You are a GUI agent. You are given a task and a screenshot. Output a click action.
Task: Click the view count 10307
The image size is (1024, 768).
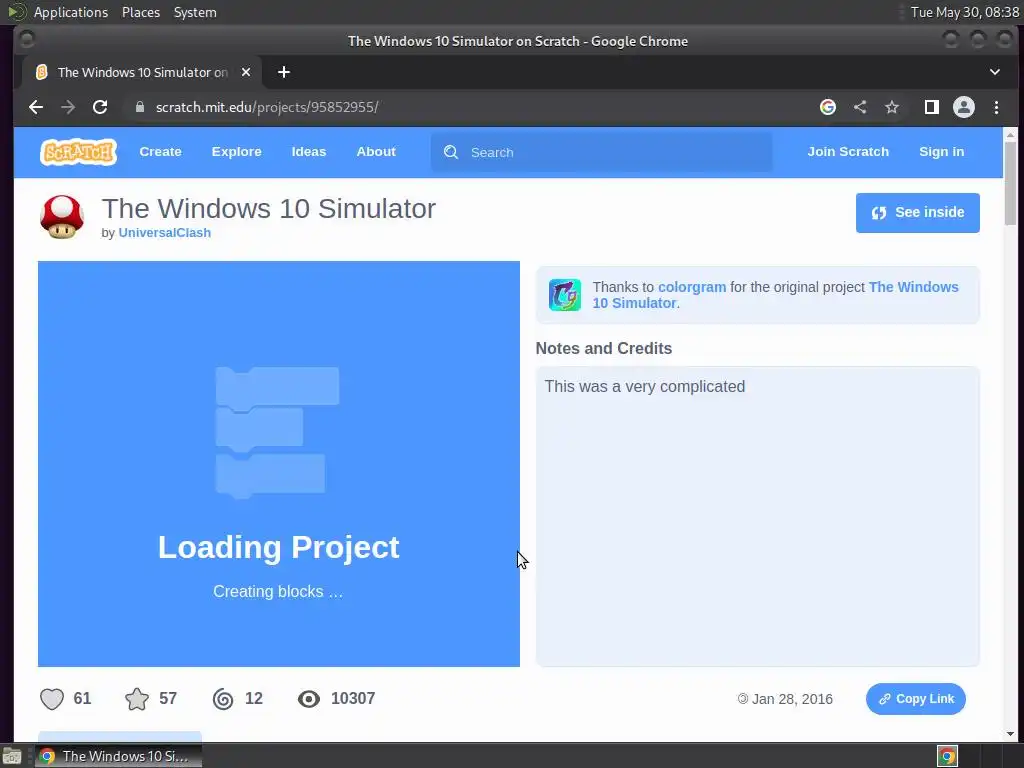tap(353, 698)
